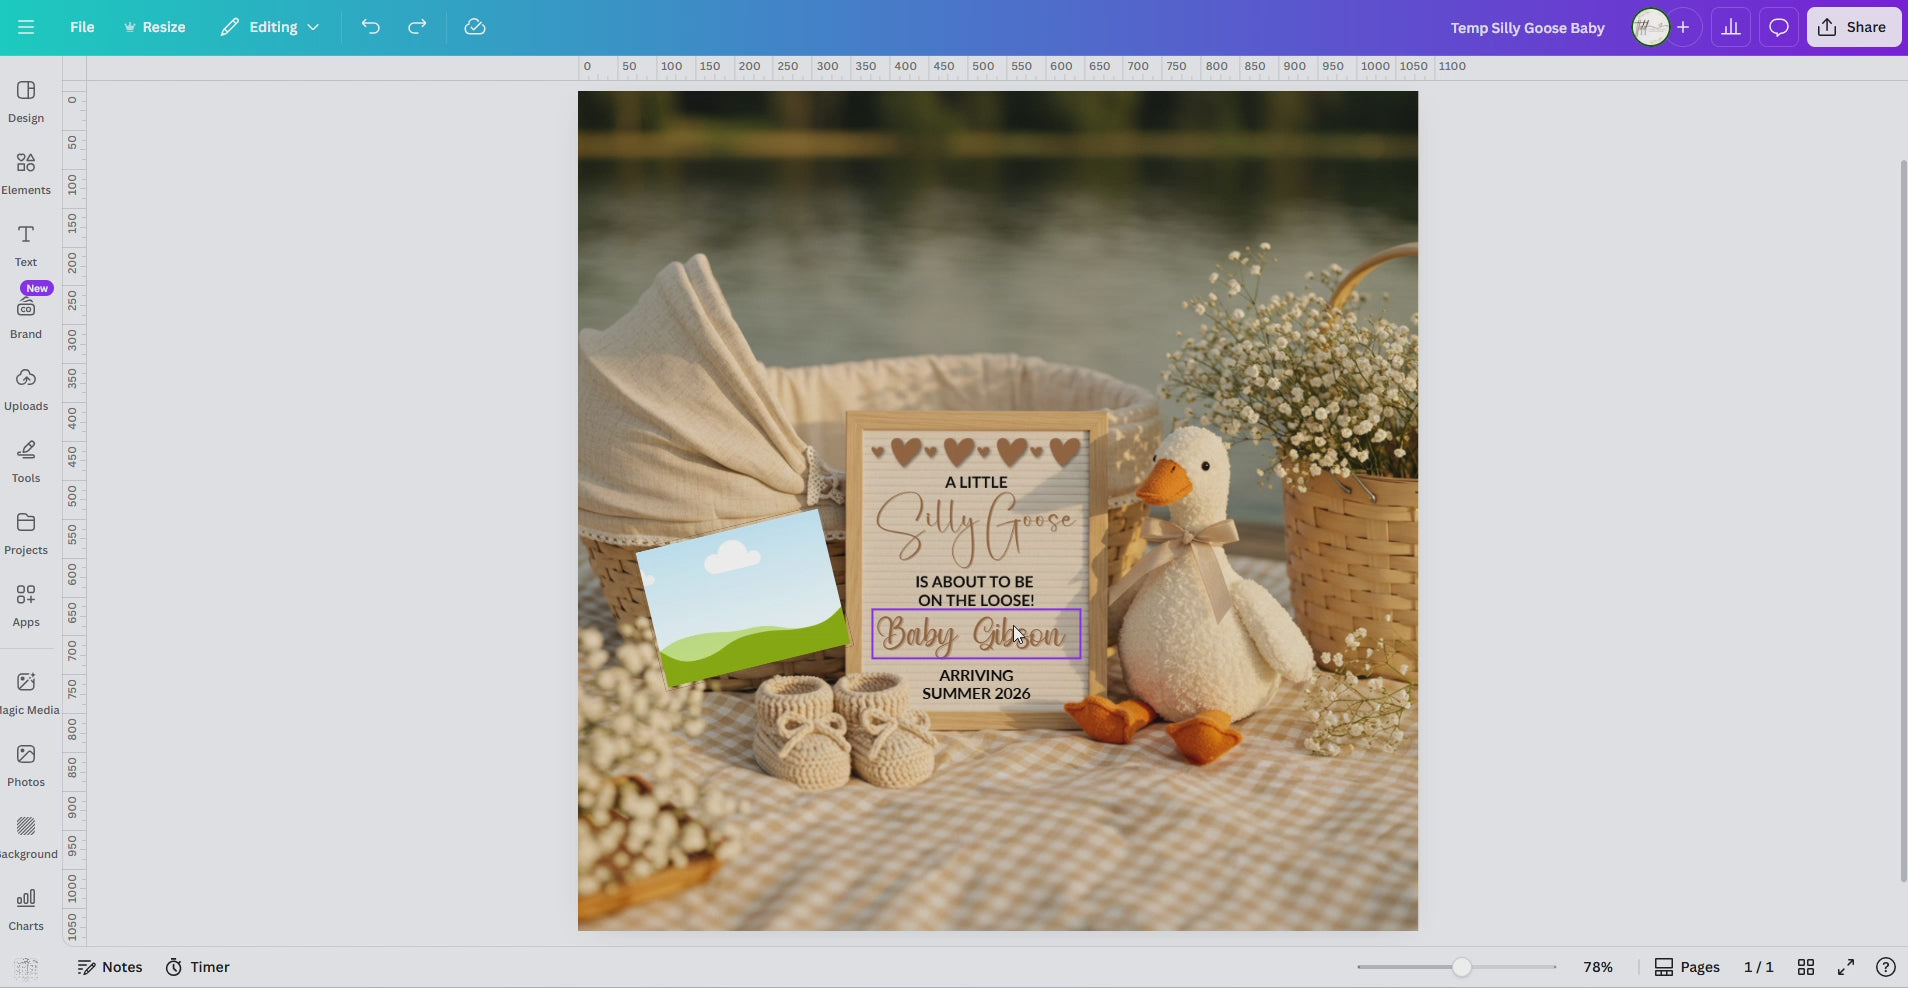Toggle the Notes panel

click(x=111, y=967)
